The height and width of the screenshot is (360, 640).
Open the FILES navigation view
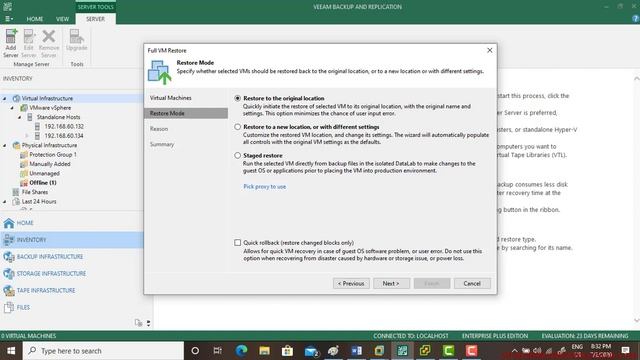[72, 307]
